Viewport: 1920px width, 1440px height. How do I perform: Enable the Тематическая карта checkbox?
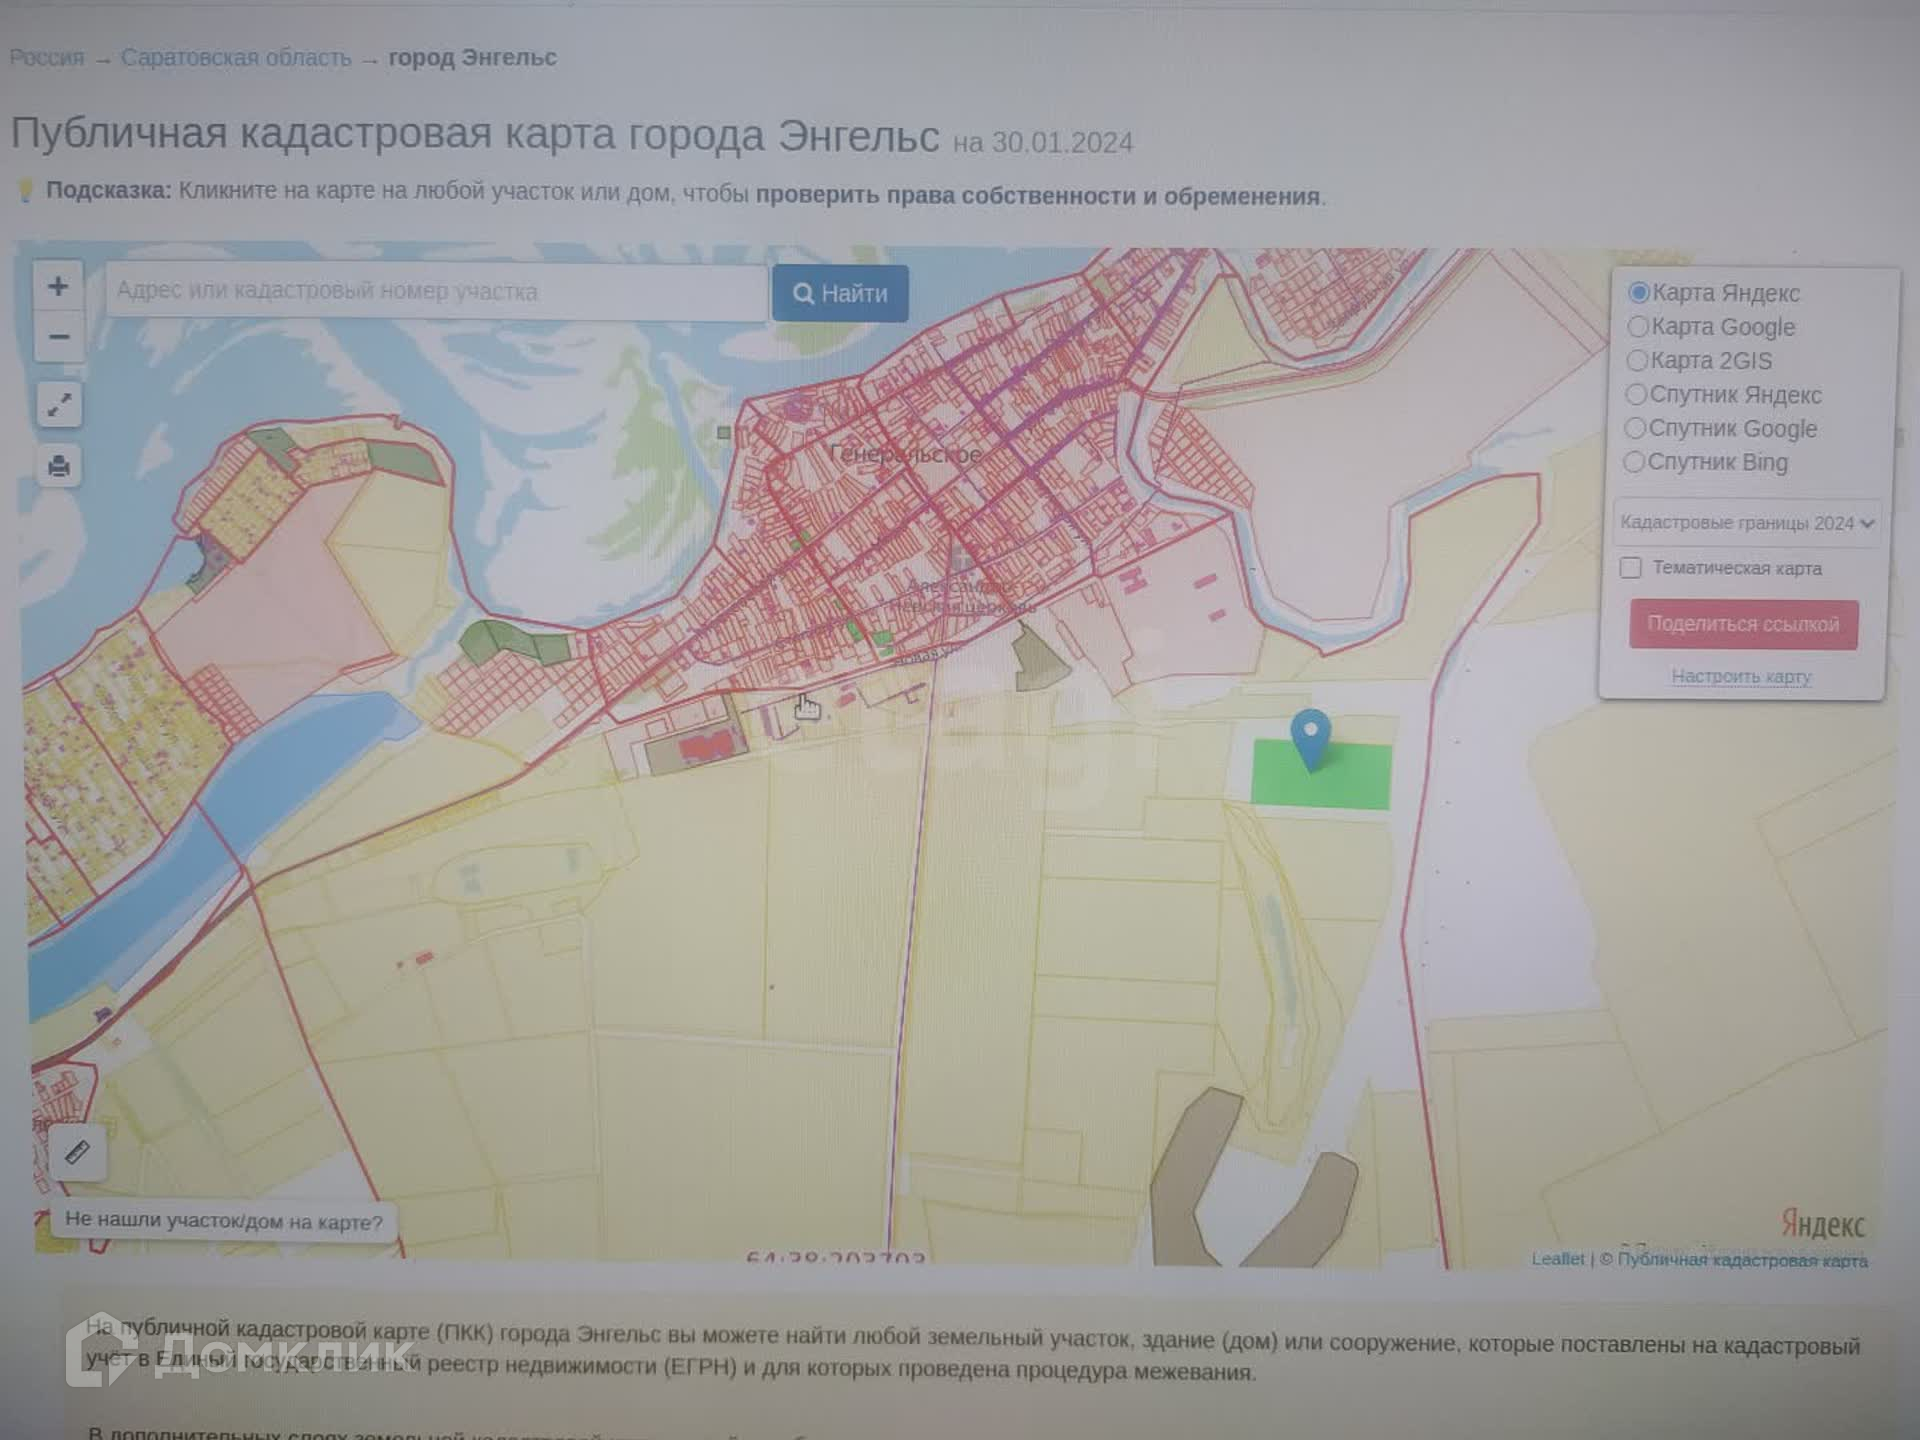click(x=1631, y=568)
